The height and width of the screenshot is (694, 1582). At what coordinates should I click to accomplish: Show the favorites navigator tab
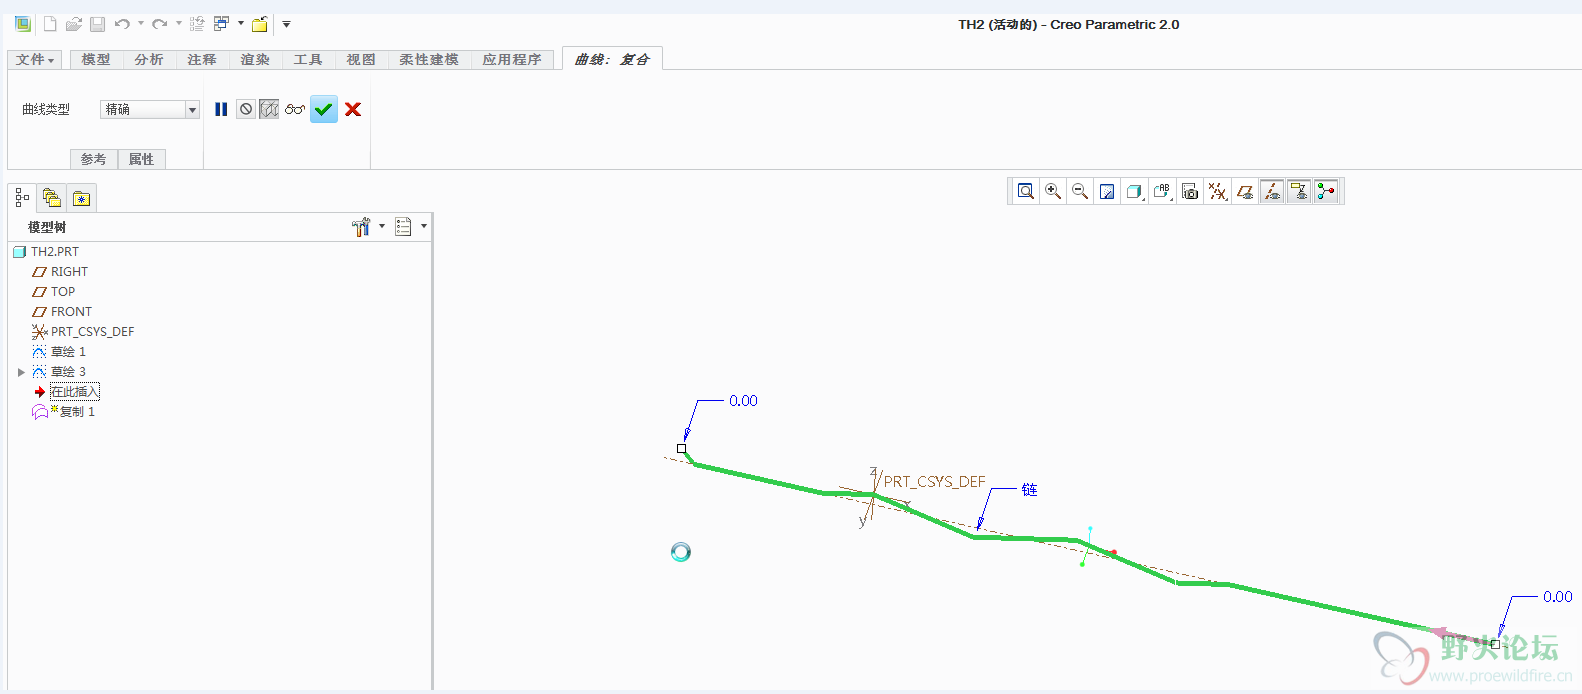point(81,198)
